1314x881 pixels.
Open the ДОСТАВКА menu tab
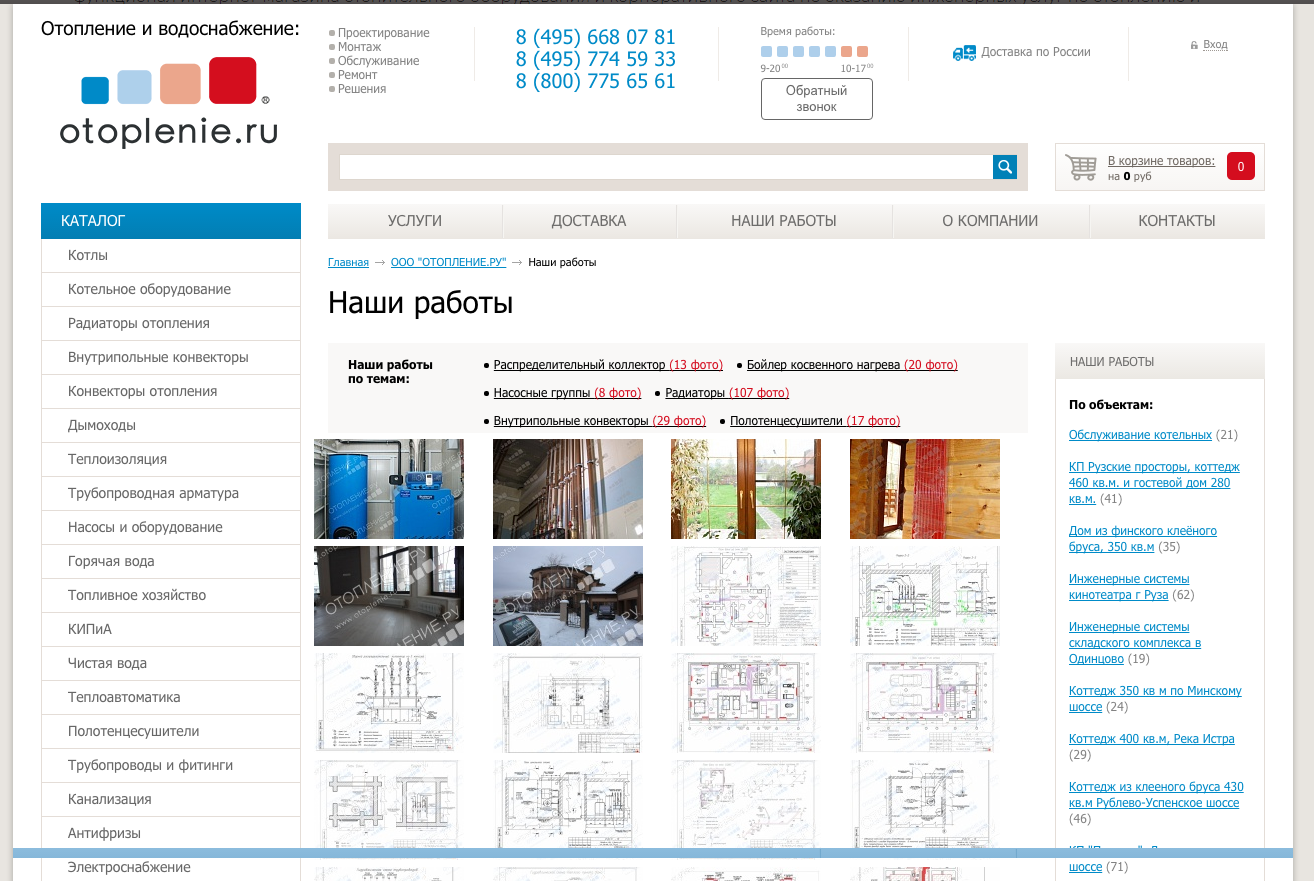589,221
